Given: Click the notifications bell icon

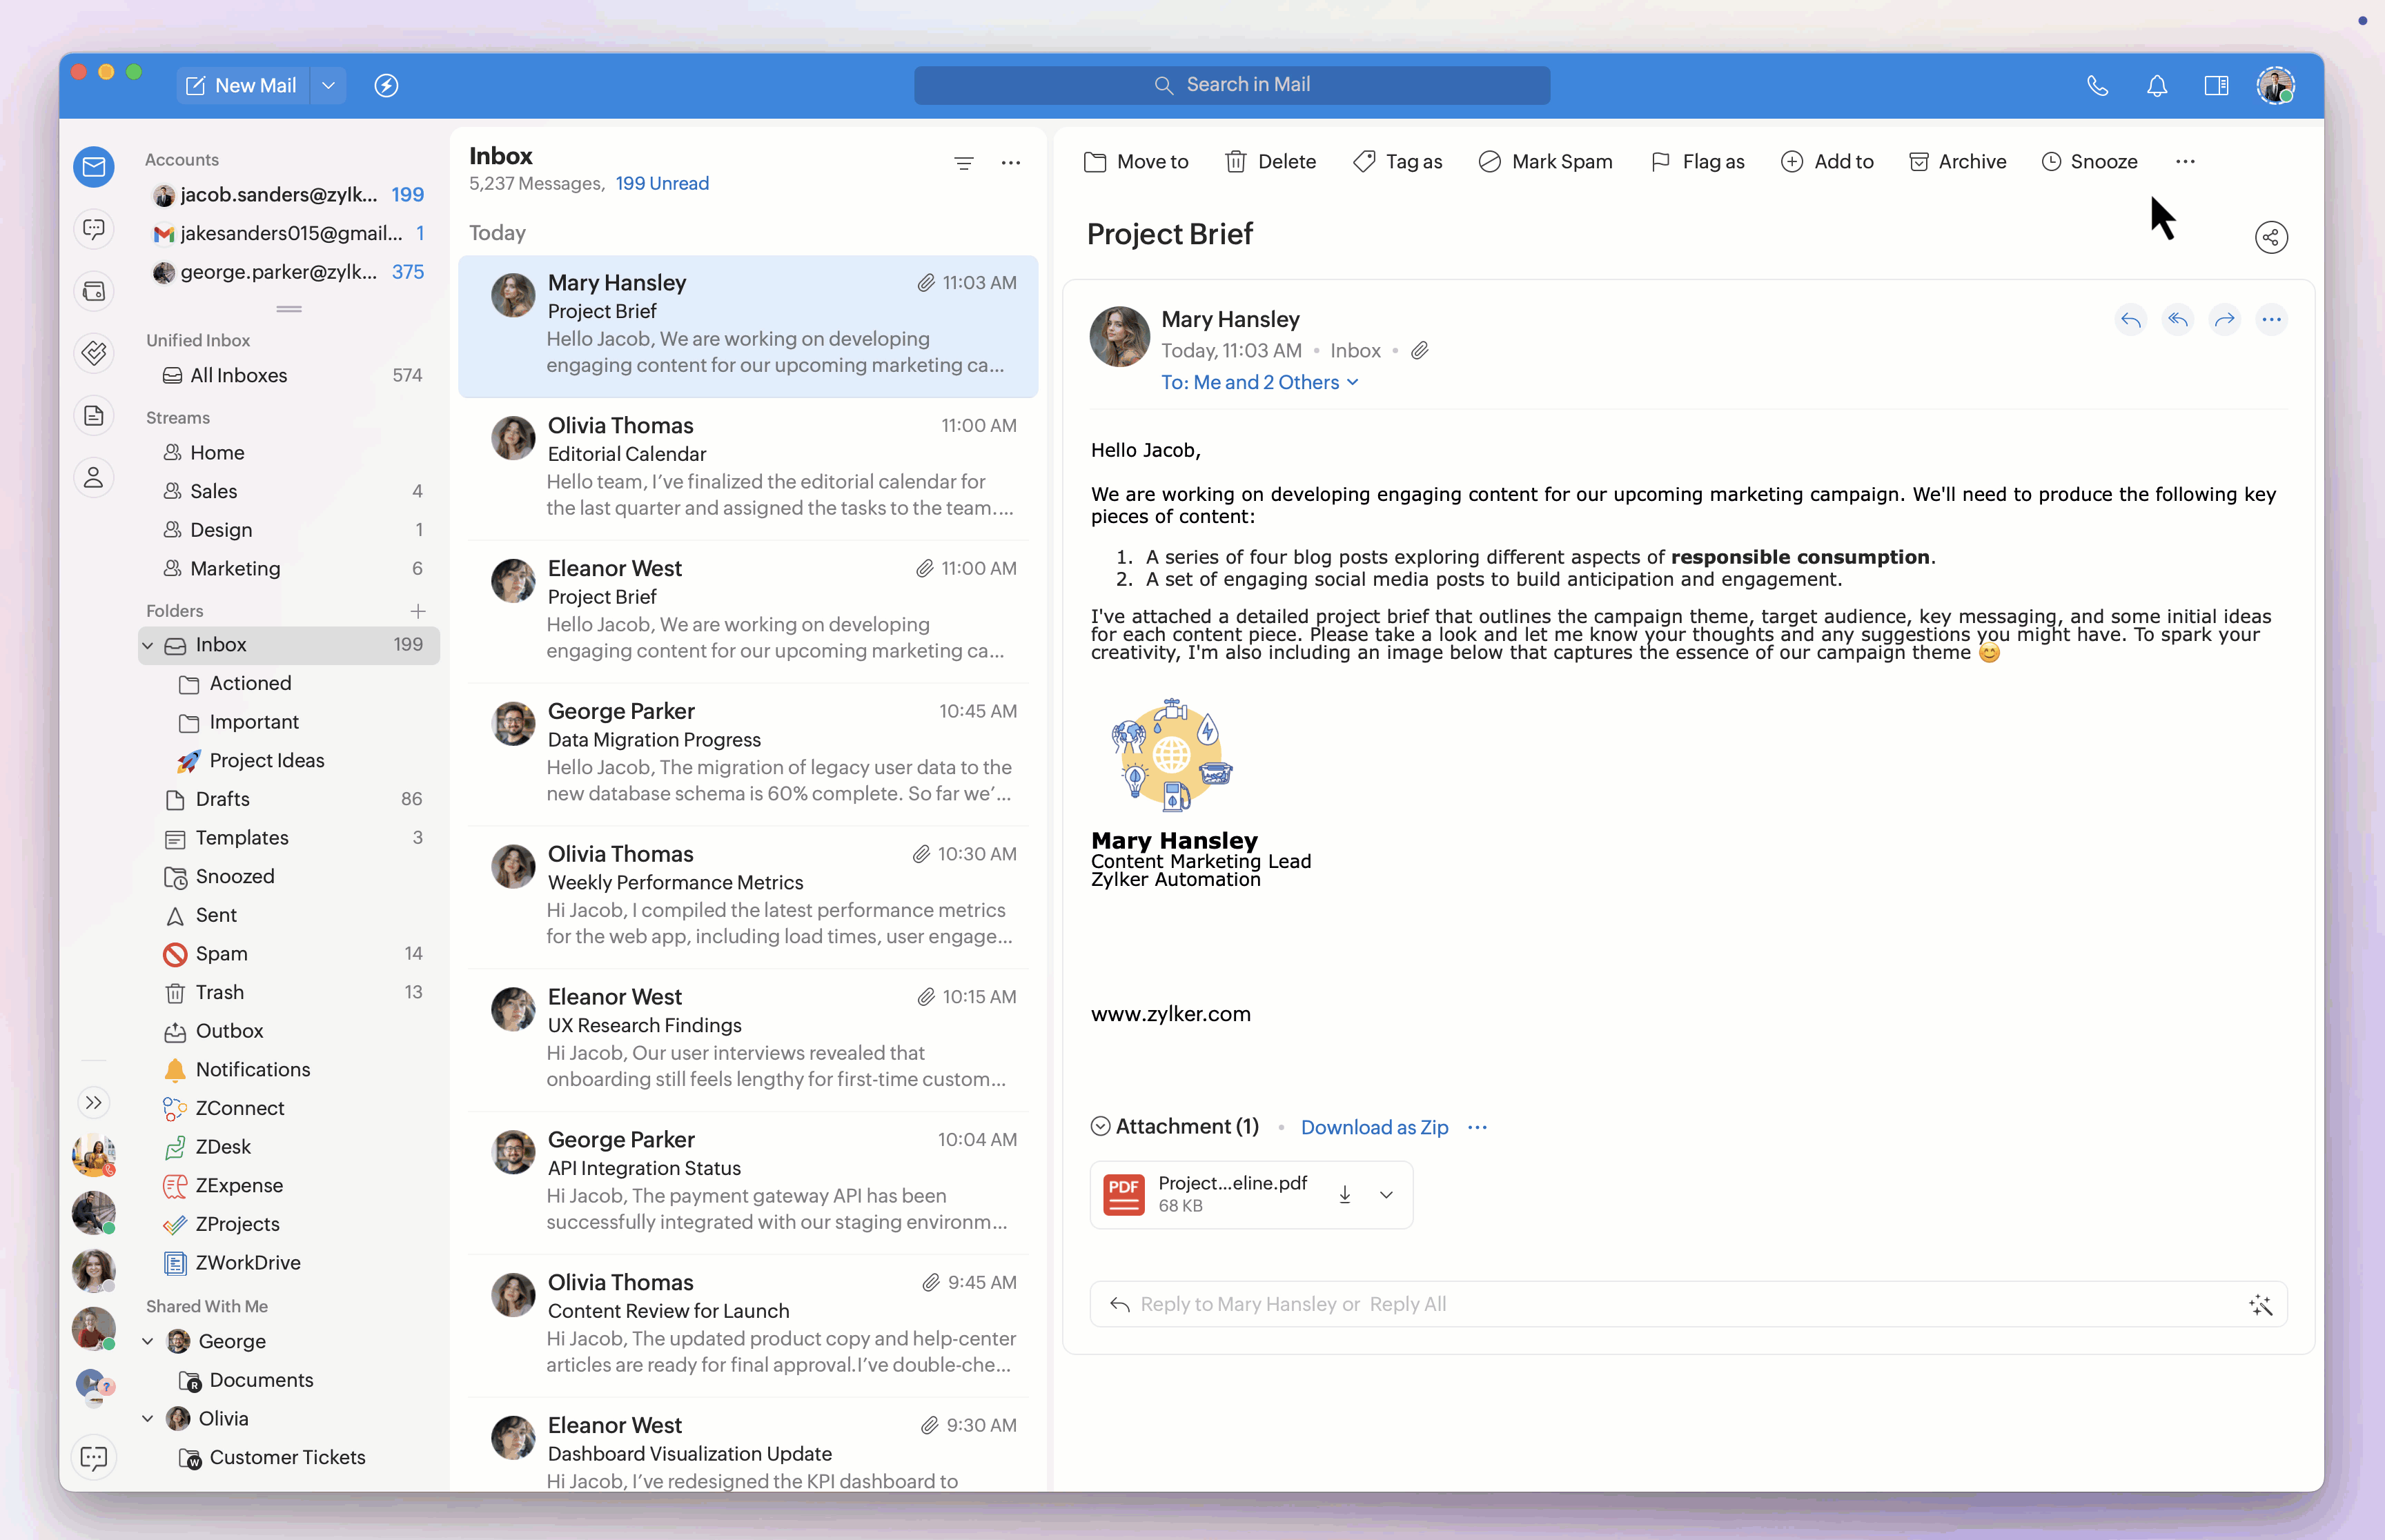Looking at the screenshot, I should coord(2157,86).
